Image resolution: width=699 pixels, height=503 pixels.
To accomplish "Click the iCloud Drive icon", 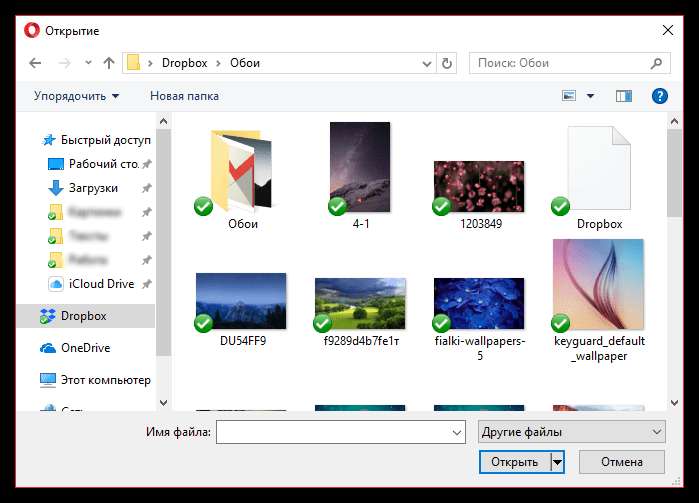I will pyautogui.click(x=56, y=284).
